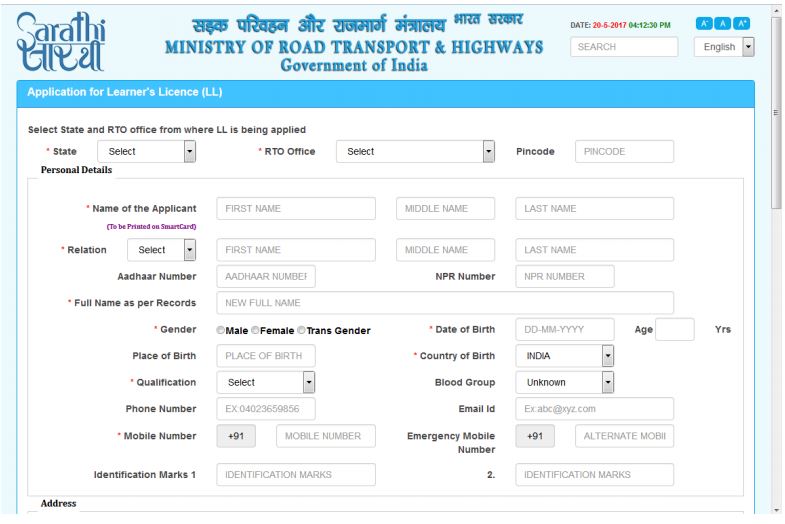Image resolution: width=785 pixels, height=524 pixels.
Task: Click the 'To be Printed on SmartCard' note
Action: (x=151, y=227)
